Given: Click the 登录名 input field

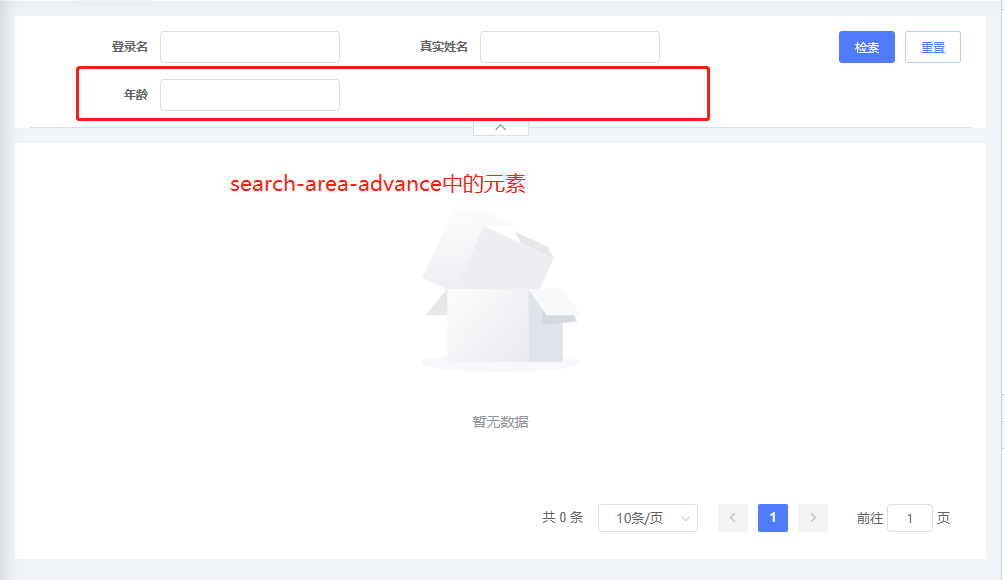Looking at the screenshot, I should 250,46.
